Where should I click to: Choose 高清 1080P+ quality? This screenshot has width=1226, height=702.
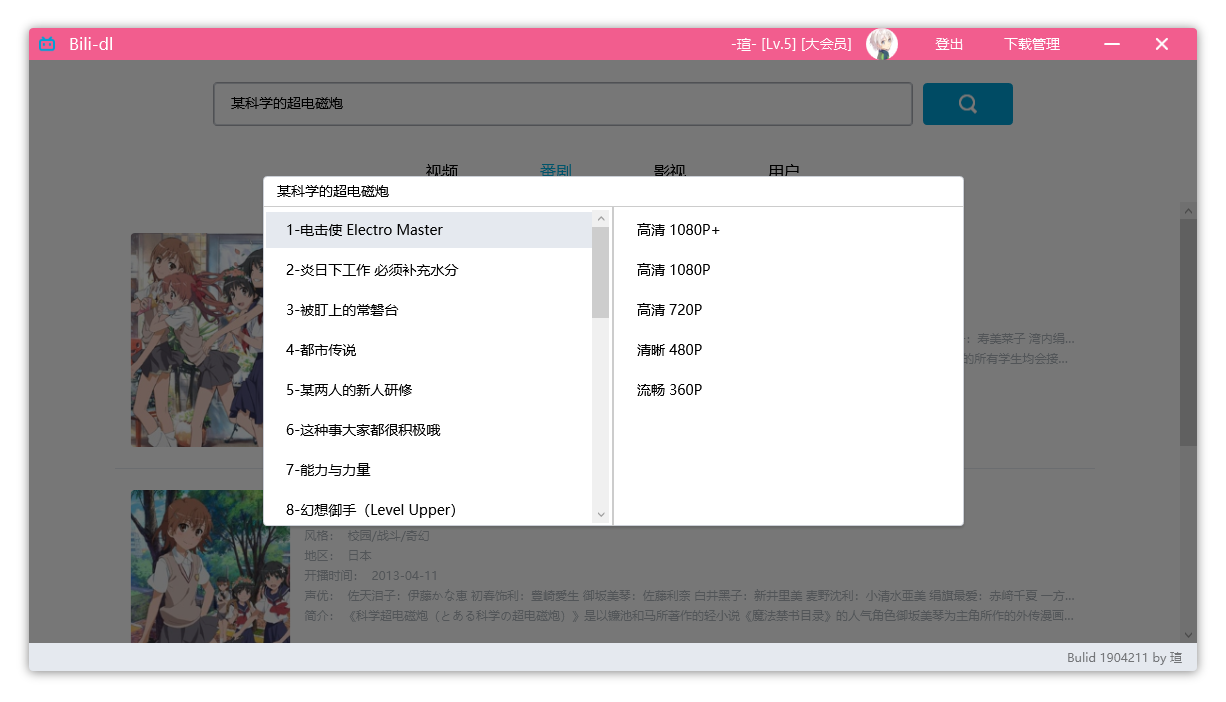click(678, 230)
